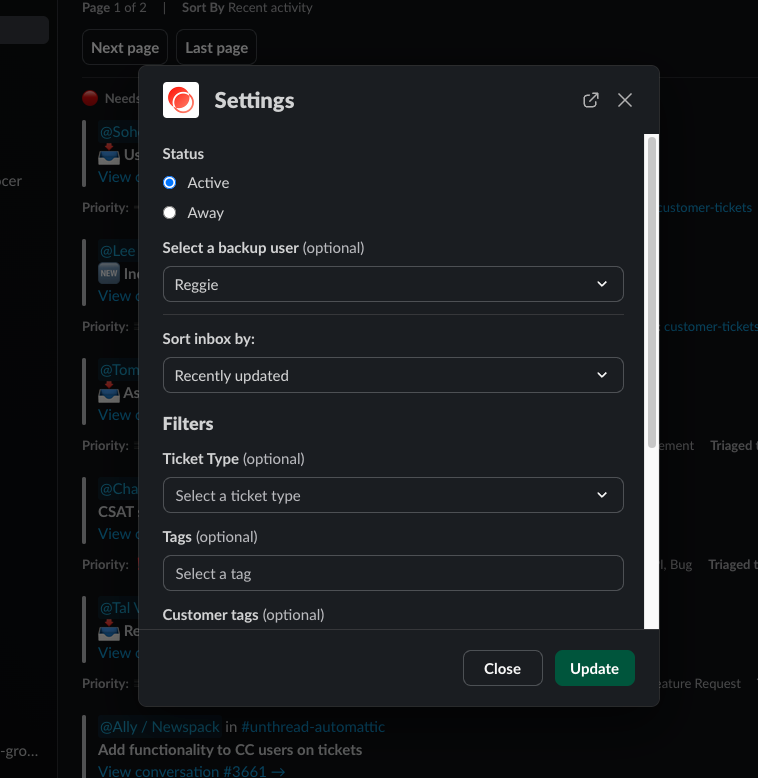The image size is (758, 778).
Task: Close the Settings dialog with X icon
Action: [x=625, y=100]
